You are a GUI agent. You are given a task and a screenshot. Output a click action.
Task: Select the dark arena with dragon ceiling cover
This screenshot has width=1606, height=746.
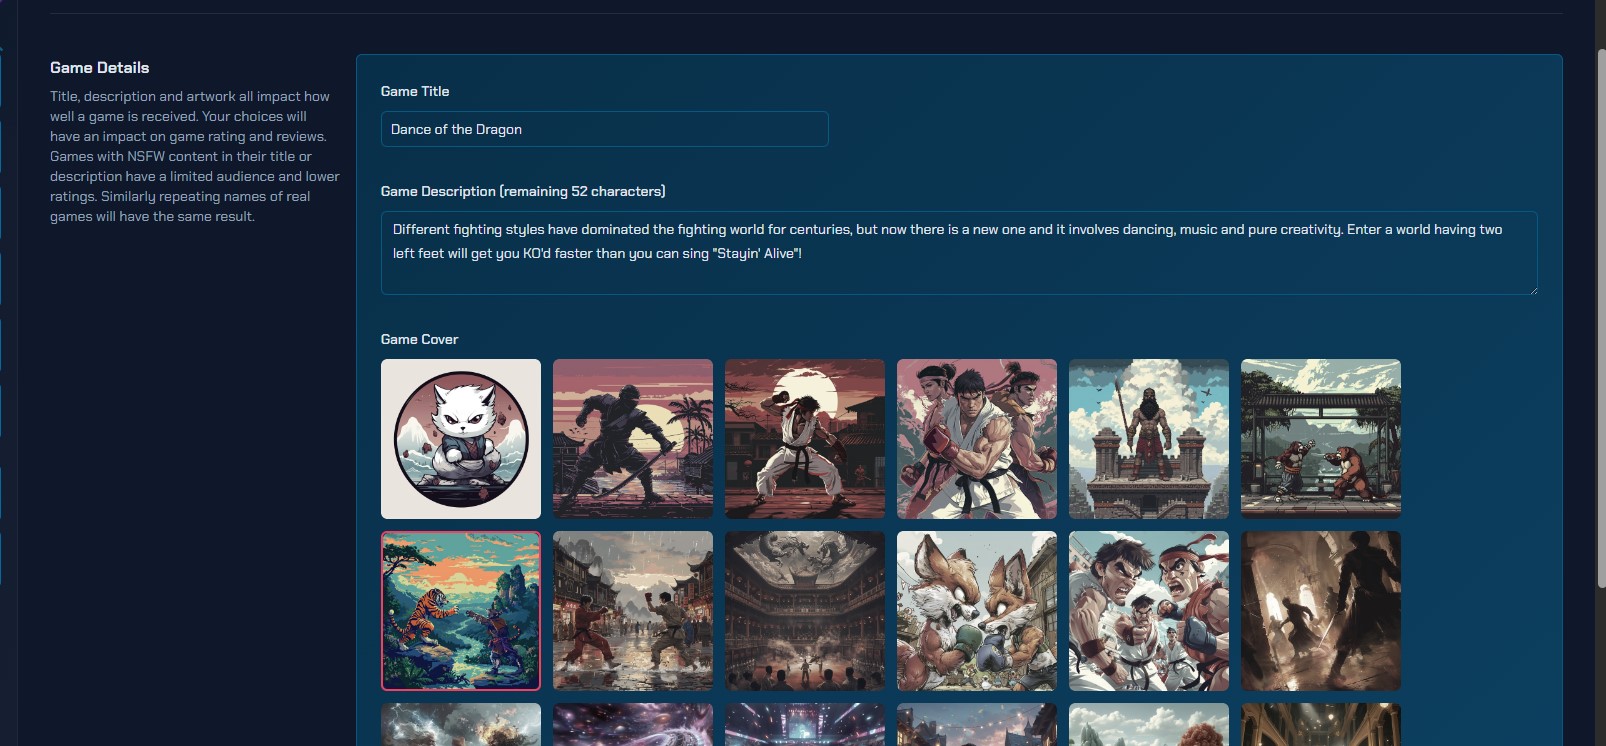805,611
